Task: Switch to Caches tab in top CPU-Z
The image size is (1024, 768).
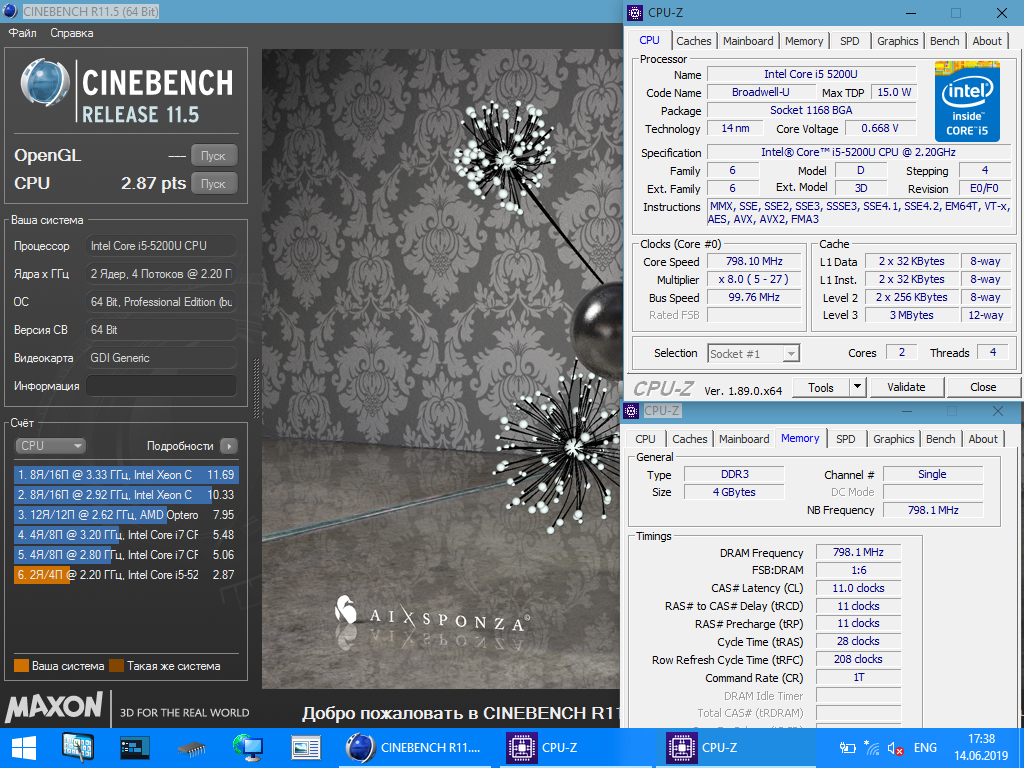Action: (694, 41)
